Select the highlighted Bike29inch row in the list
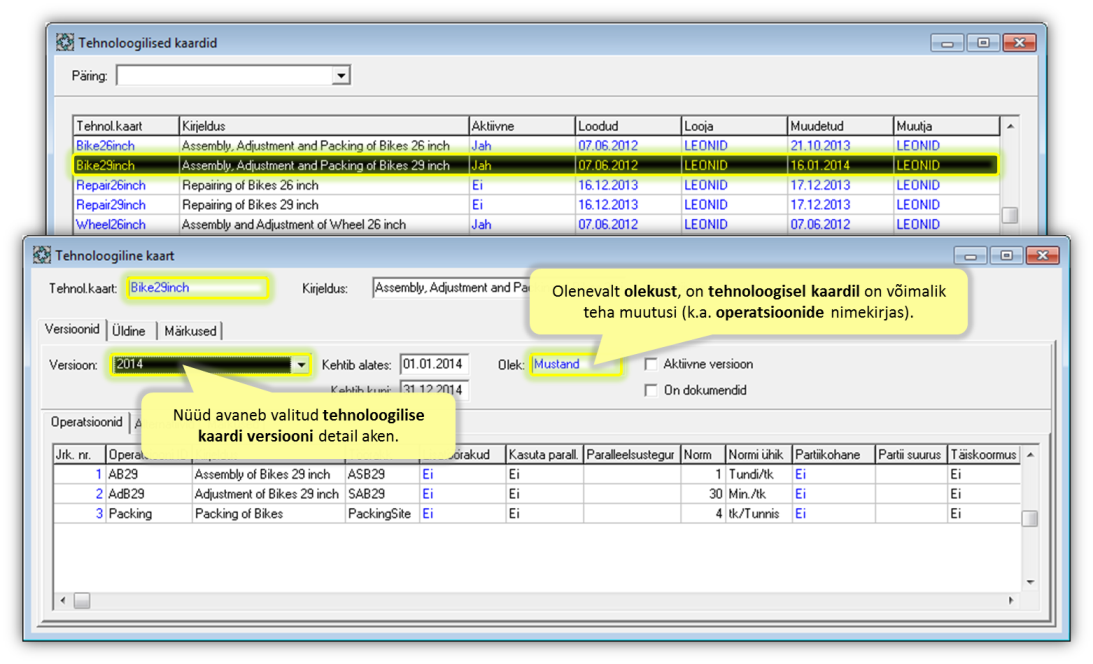The image size is (1093, 664). pos(535,165)
